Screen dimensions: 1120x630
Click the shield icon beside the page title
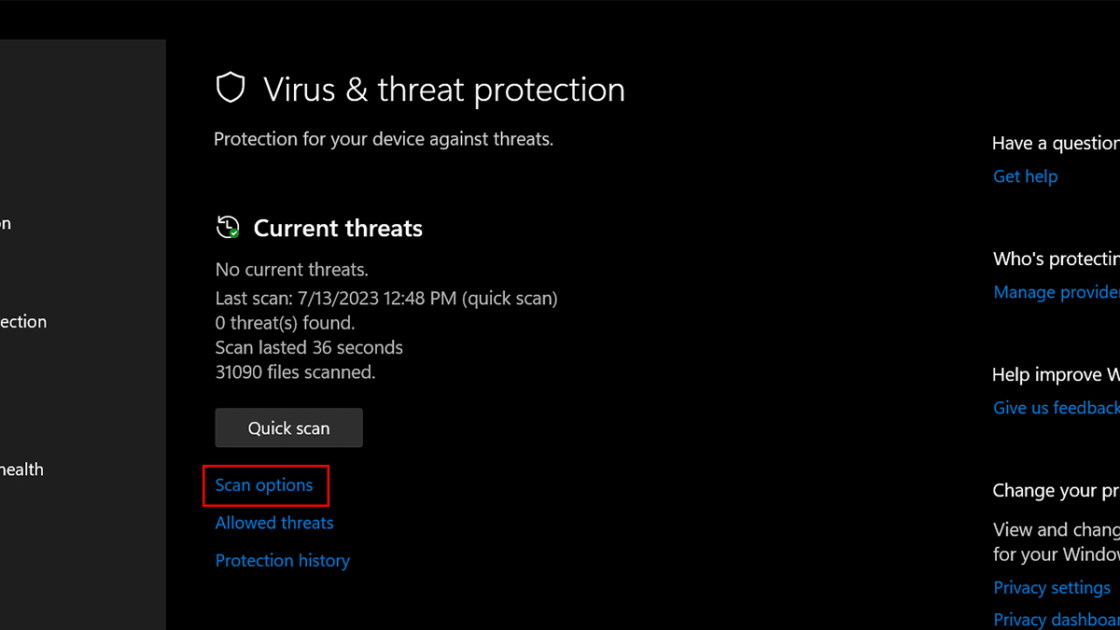click(231, 88)
